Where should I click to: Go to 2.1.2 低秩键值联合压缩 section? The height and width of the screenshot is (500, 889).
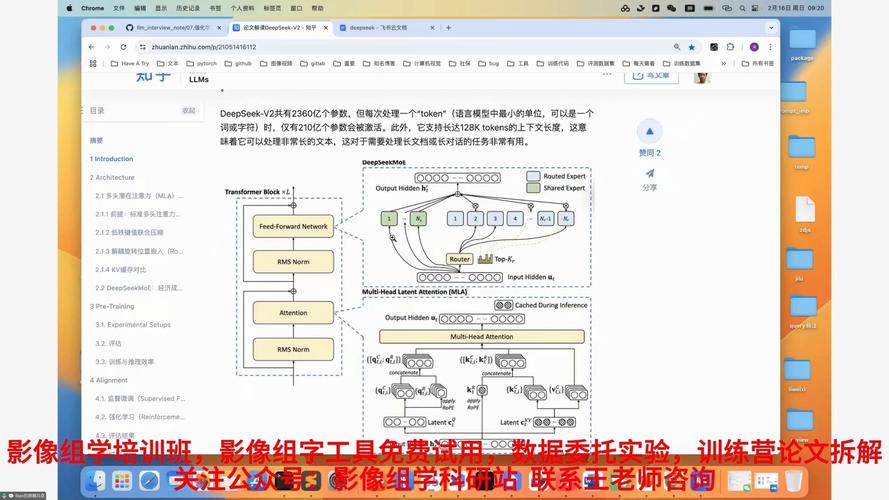point(129,232)
